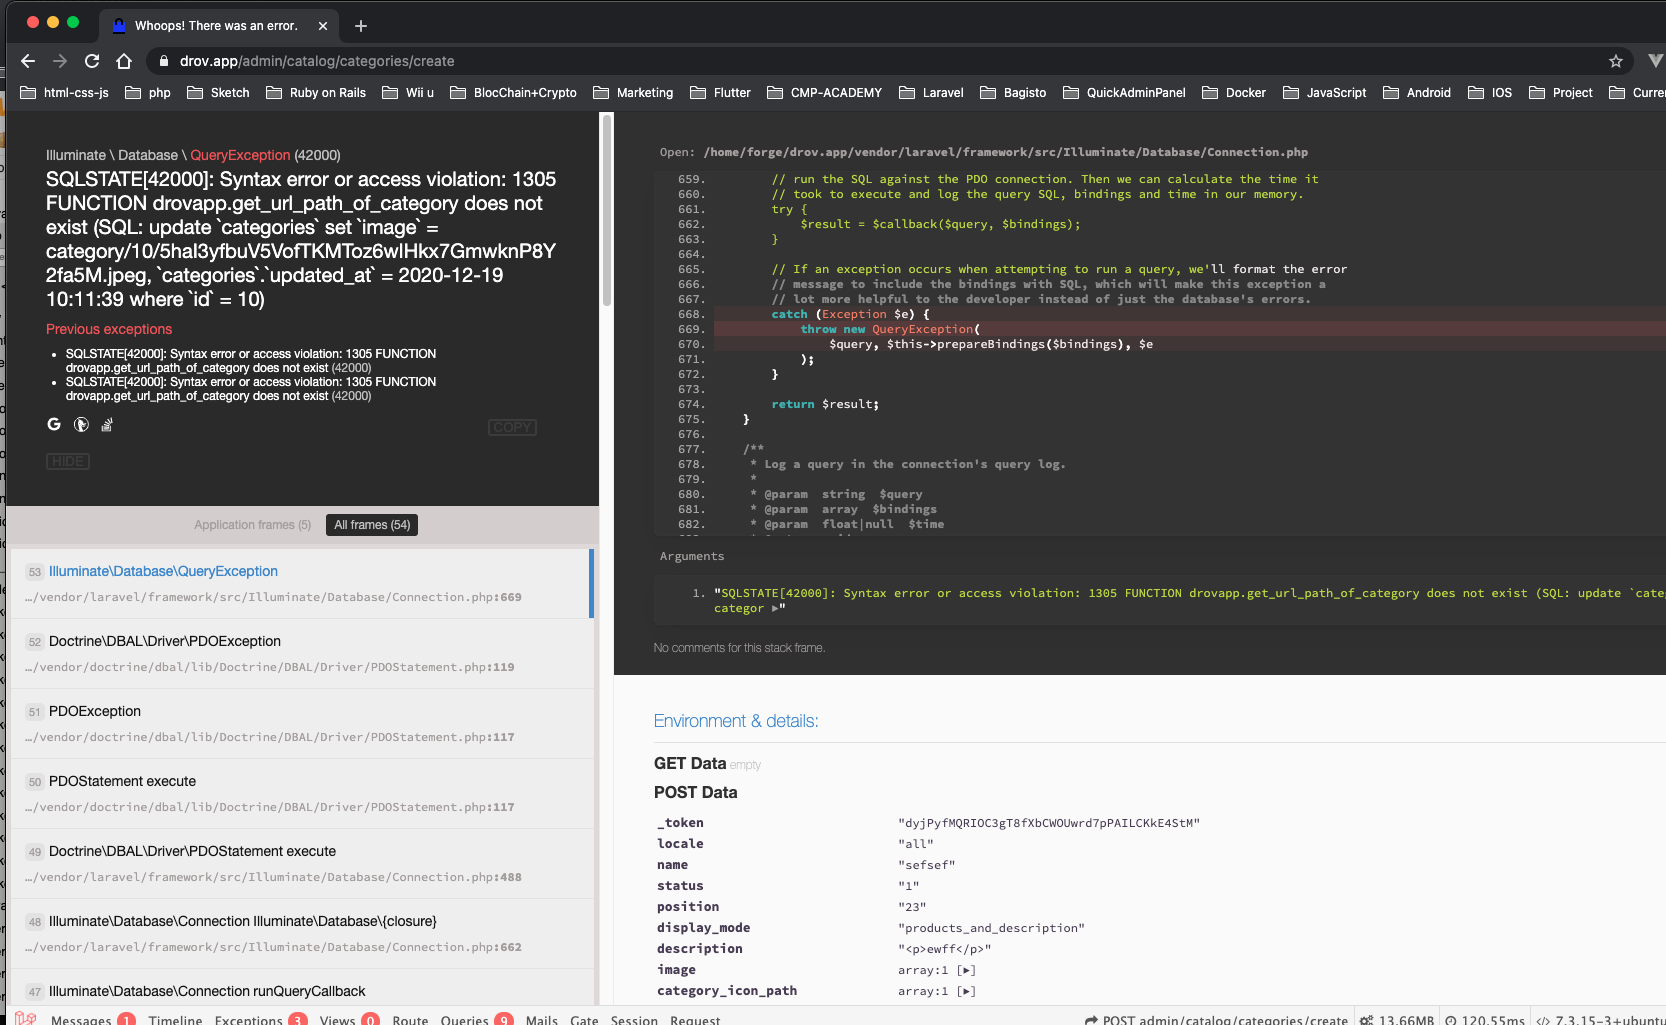Screen dimensions: 1666x1025
Task: Open the Timeline debugbar tab
Action: pyautogui.click(x=175, y=1020)
